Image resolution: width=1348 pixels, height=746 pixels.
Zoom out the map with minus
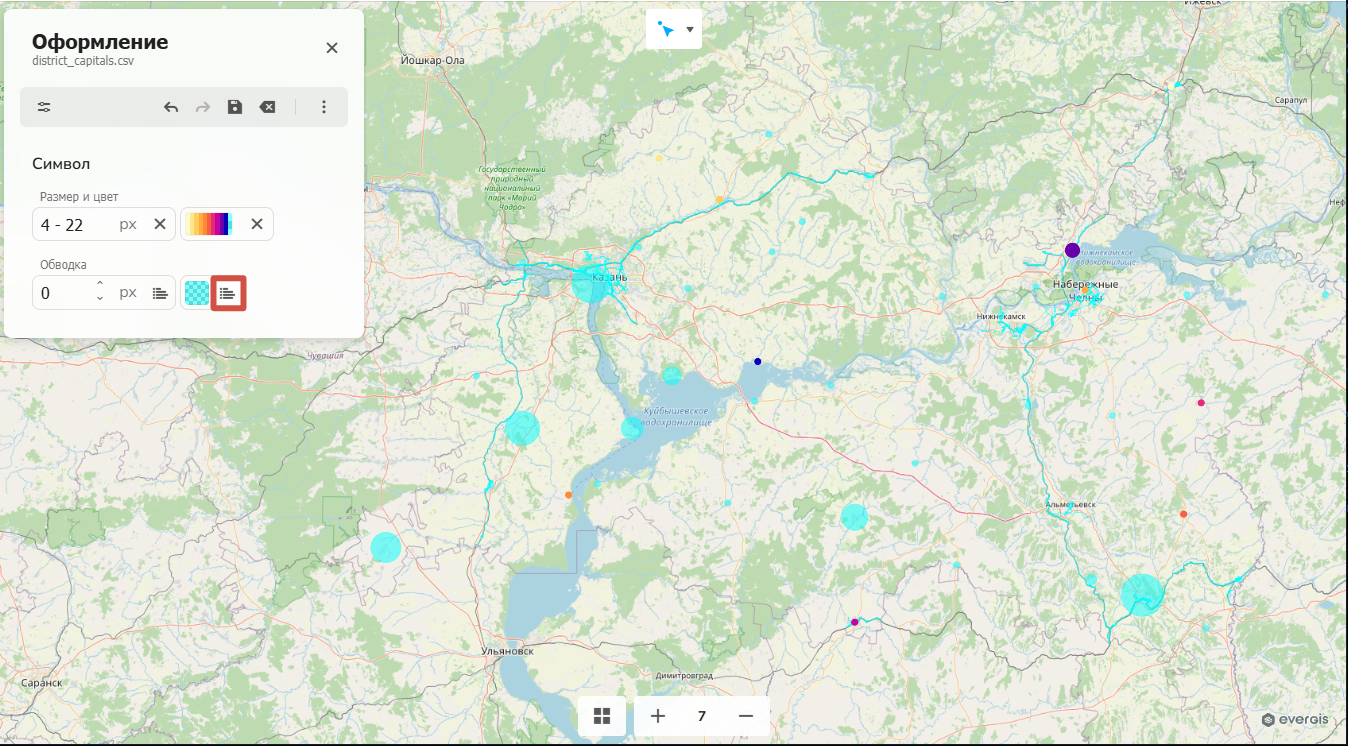click(745, 716)
